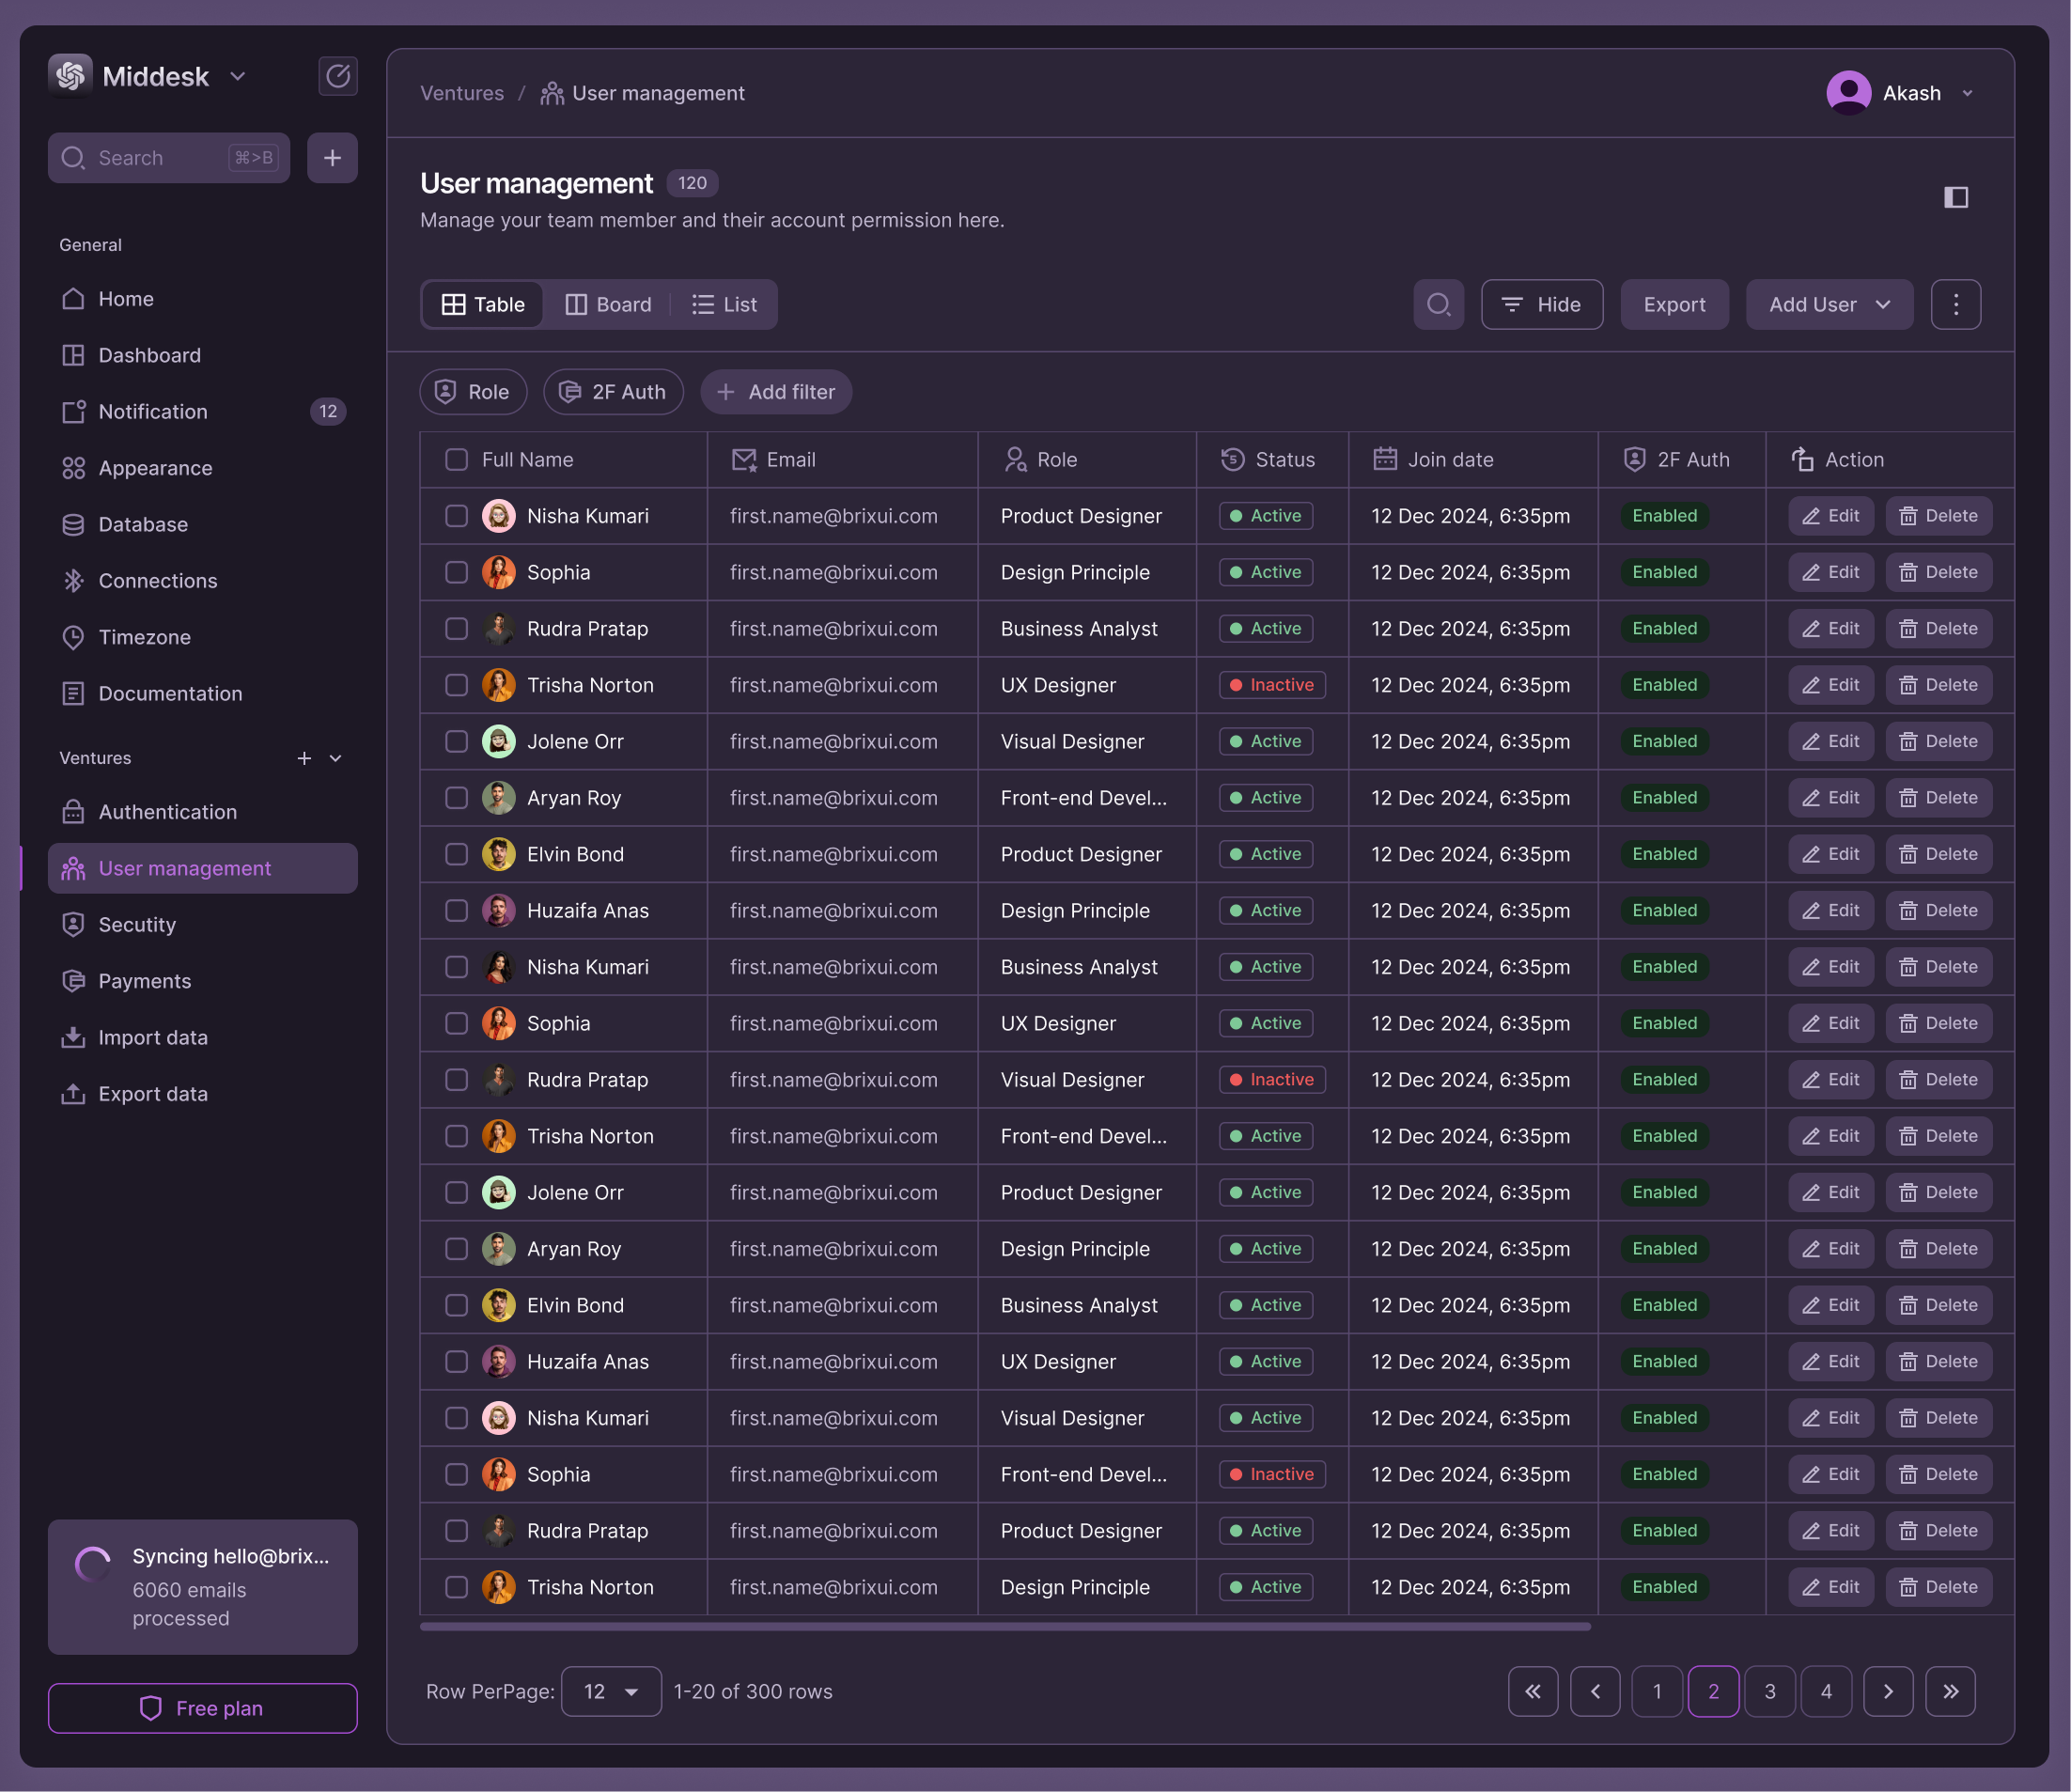This screenshot has height=1792, width=2071.
Task: Click the three-dot overflow menu near Add User
Action: coord(1955,304)
